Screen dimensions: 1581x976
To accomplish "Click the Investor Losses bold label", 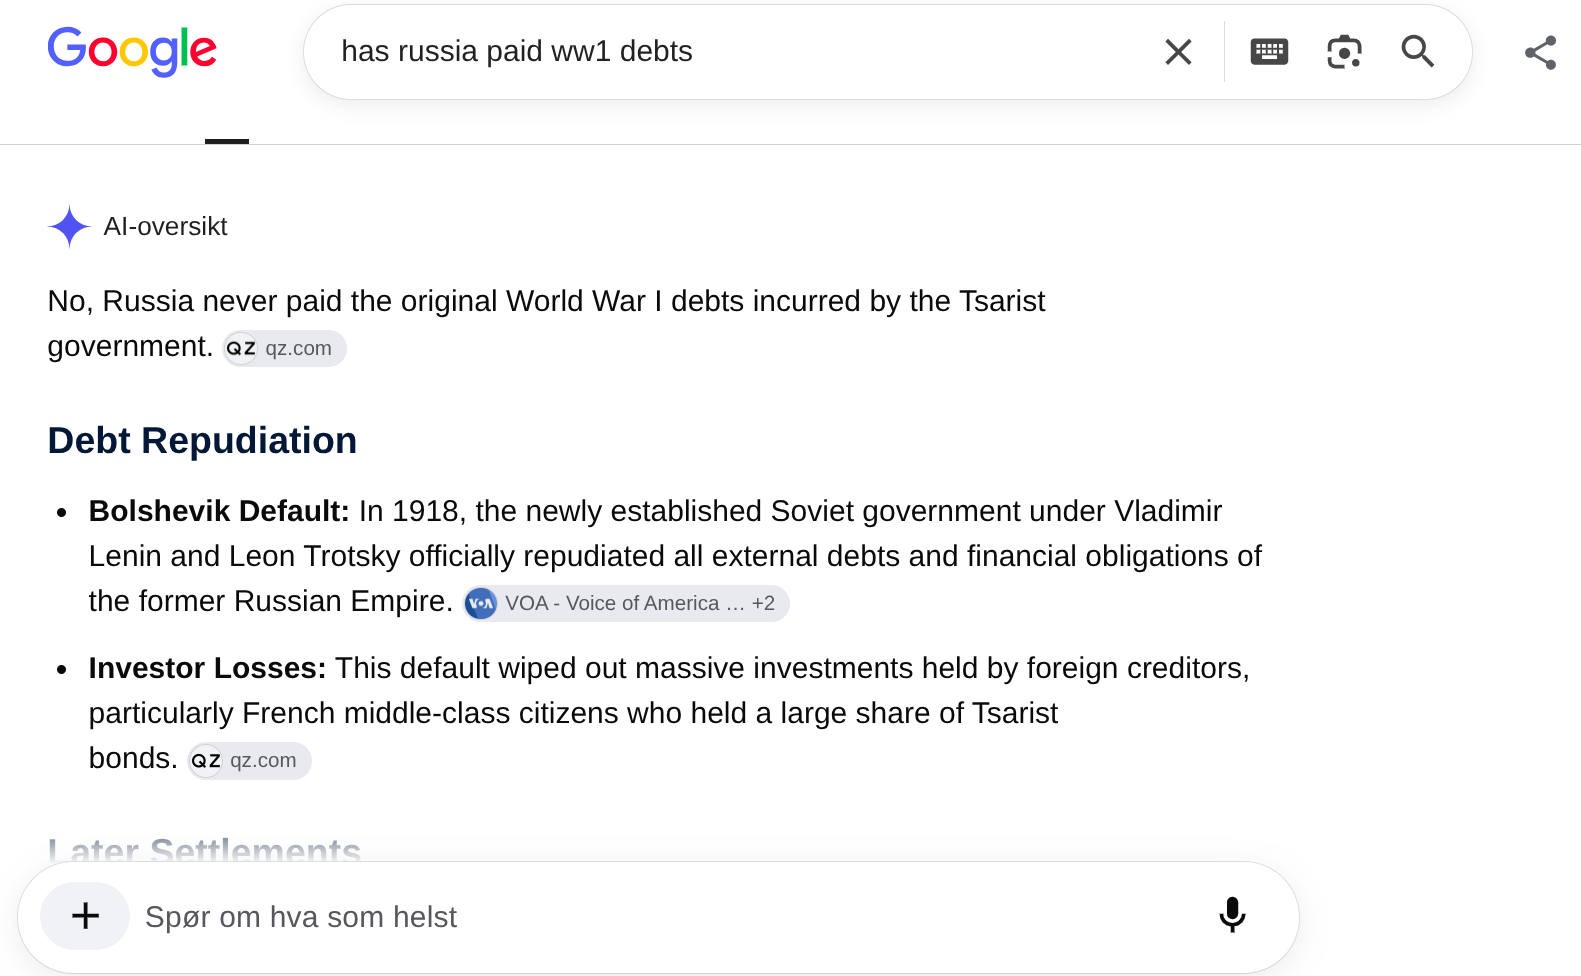I will click(208, 668).
